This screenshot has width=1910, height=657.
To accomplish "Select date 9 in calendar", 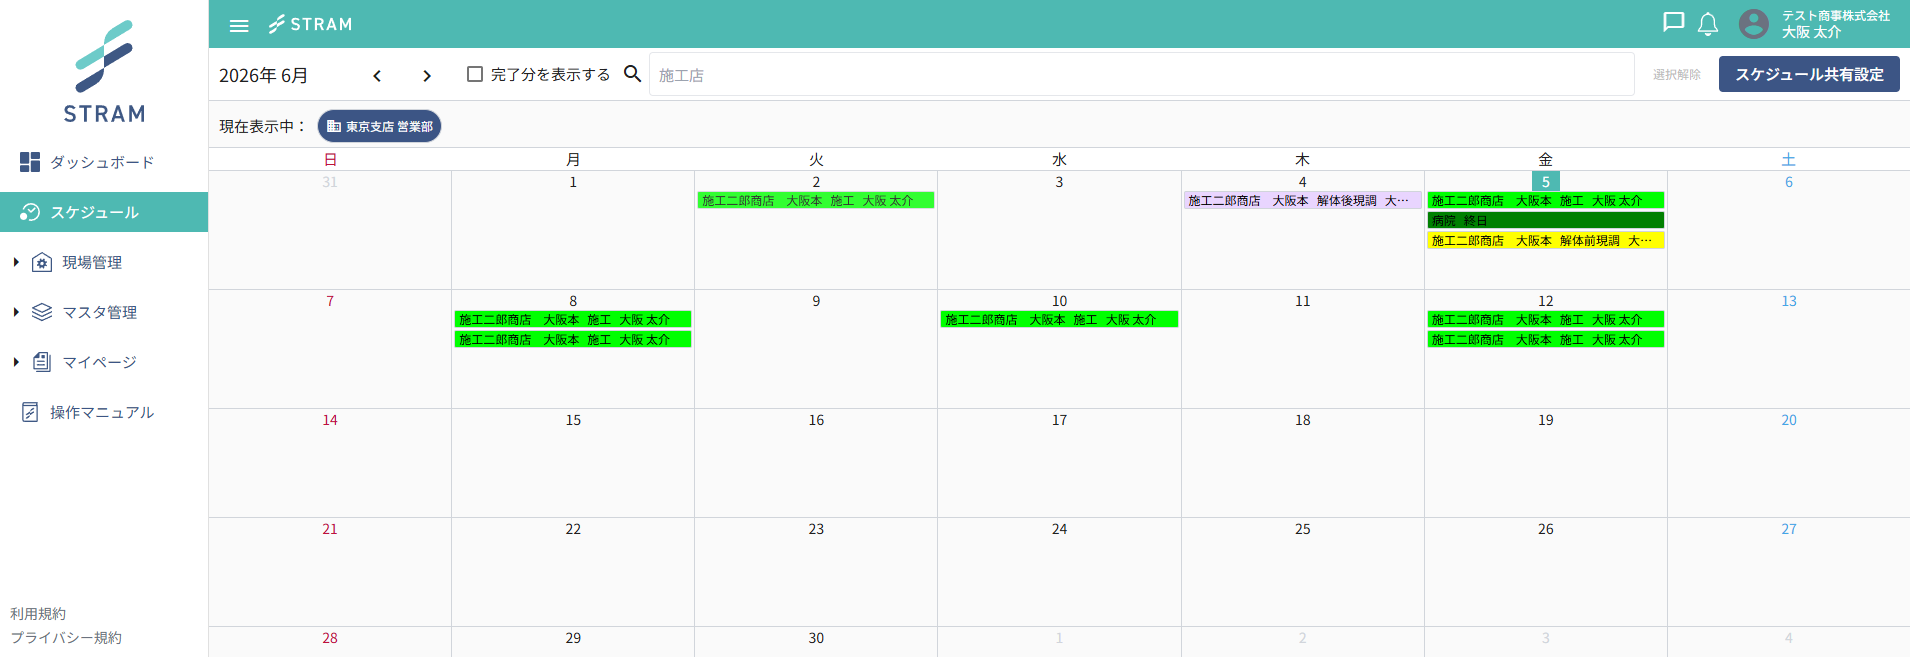I will [x=816, y=301].
